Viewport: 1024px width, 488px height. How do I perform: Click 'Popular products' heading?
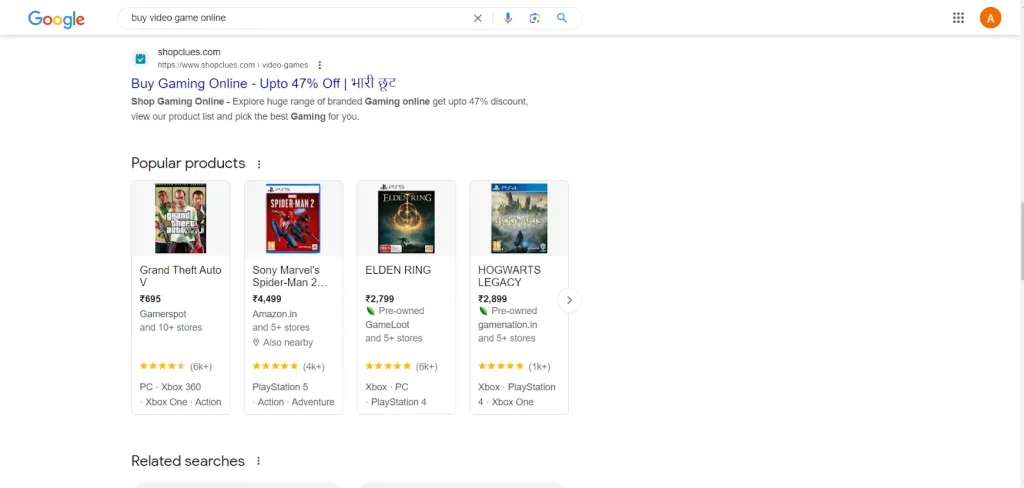coord(188,163)
